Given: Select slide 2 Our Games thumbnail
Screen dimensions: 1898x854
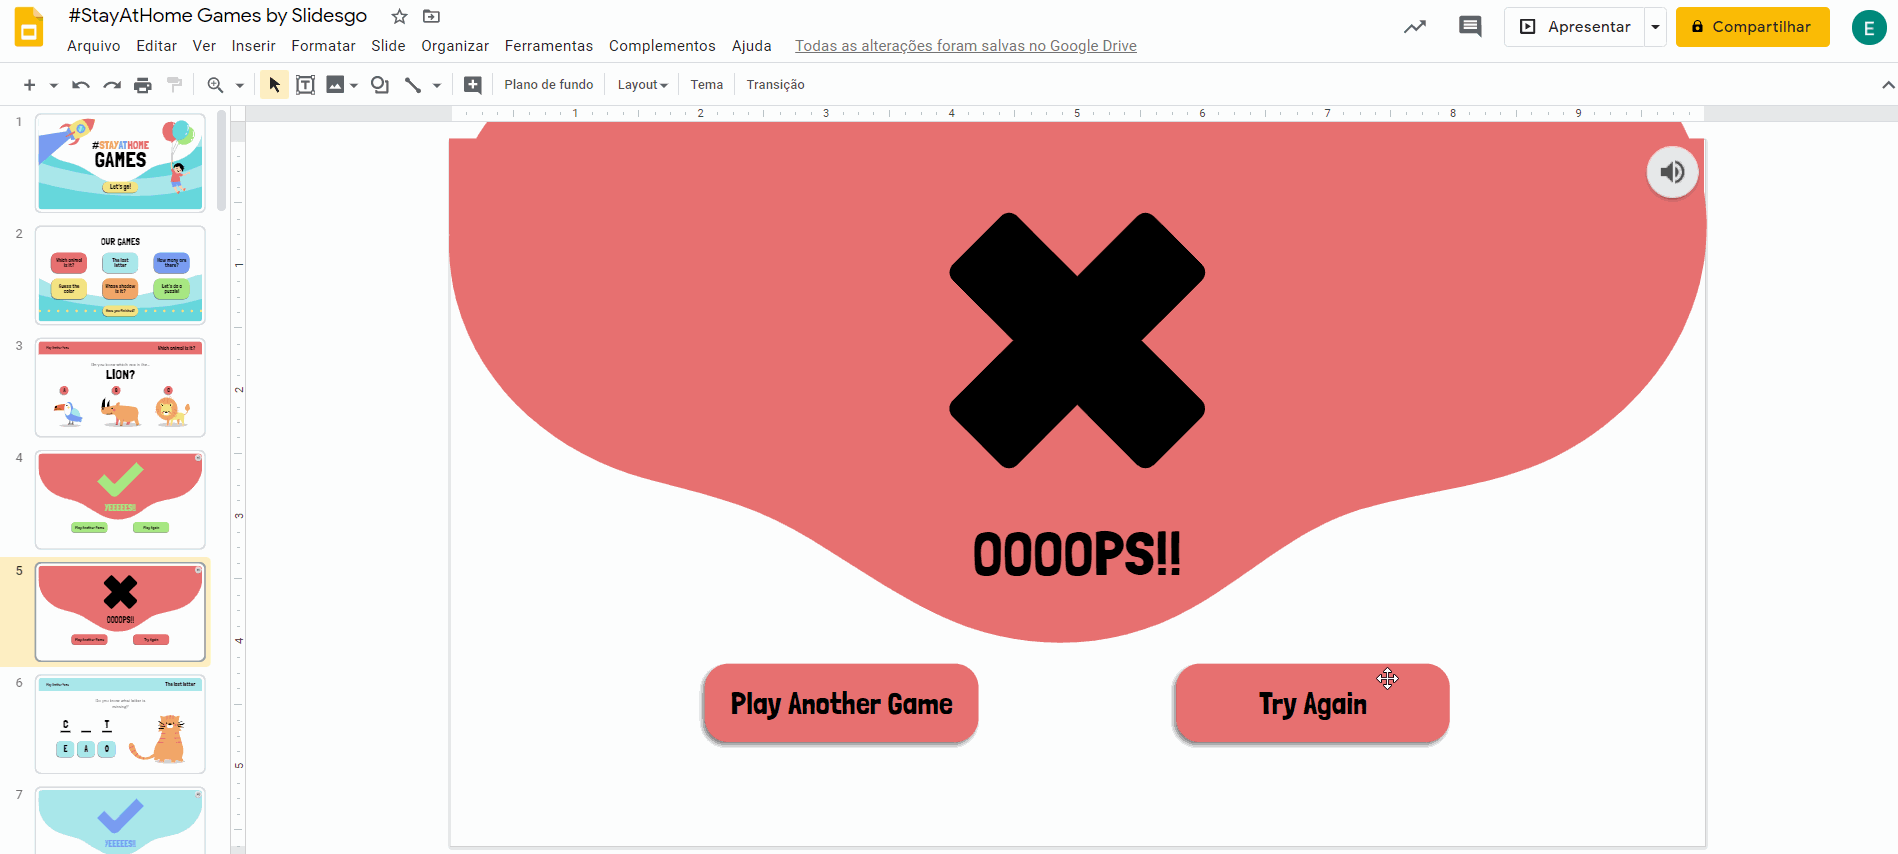Looking at the screenshot, I should [120, 275].
